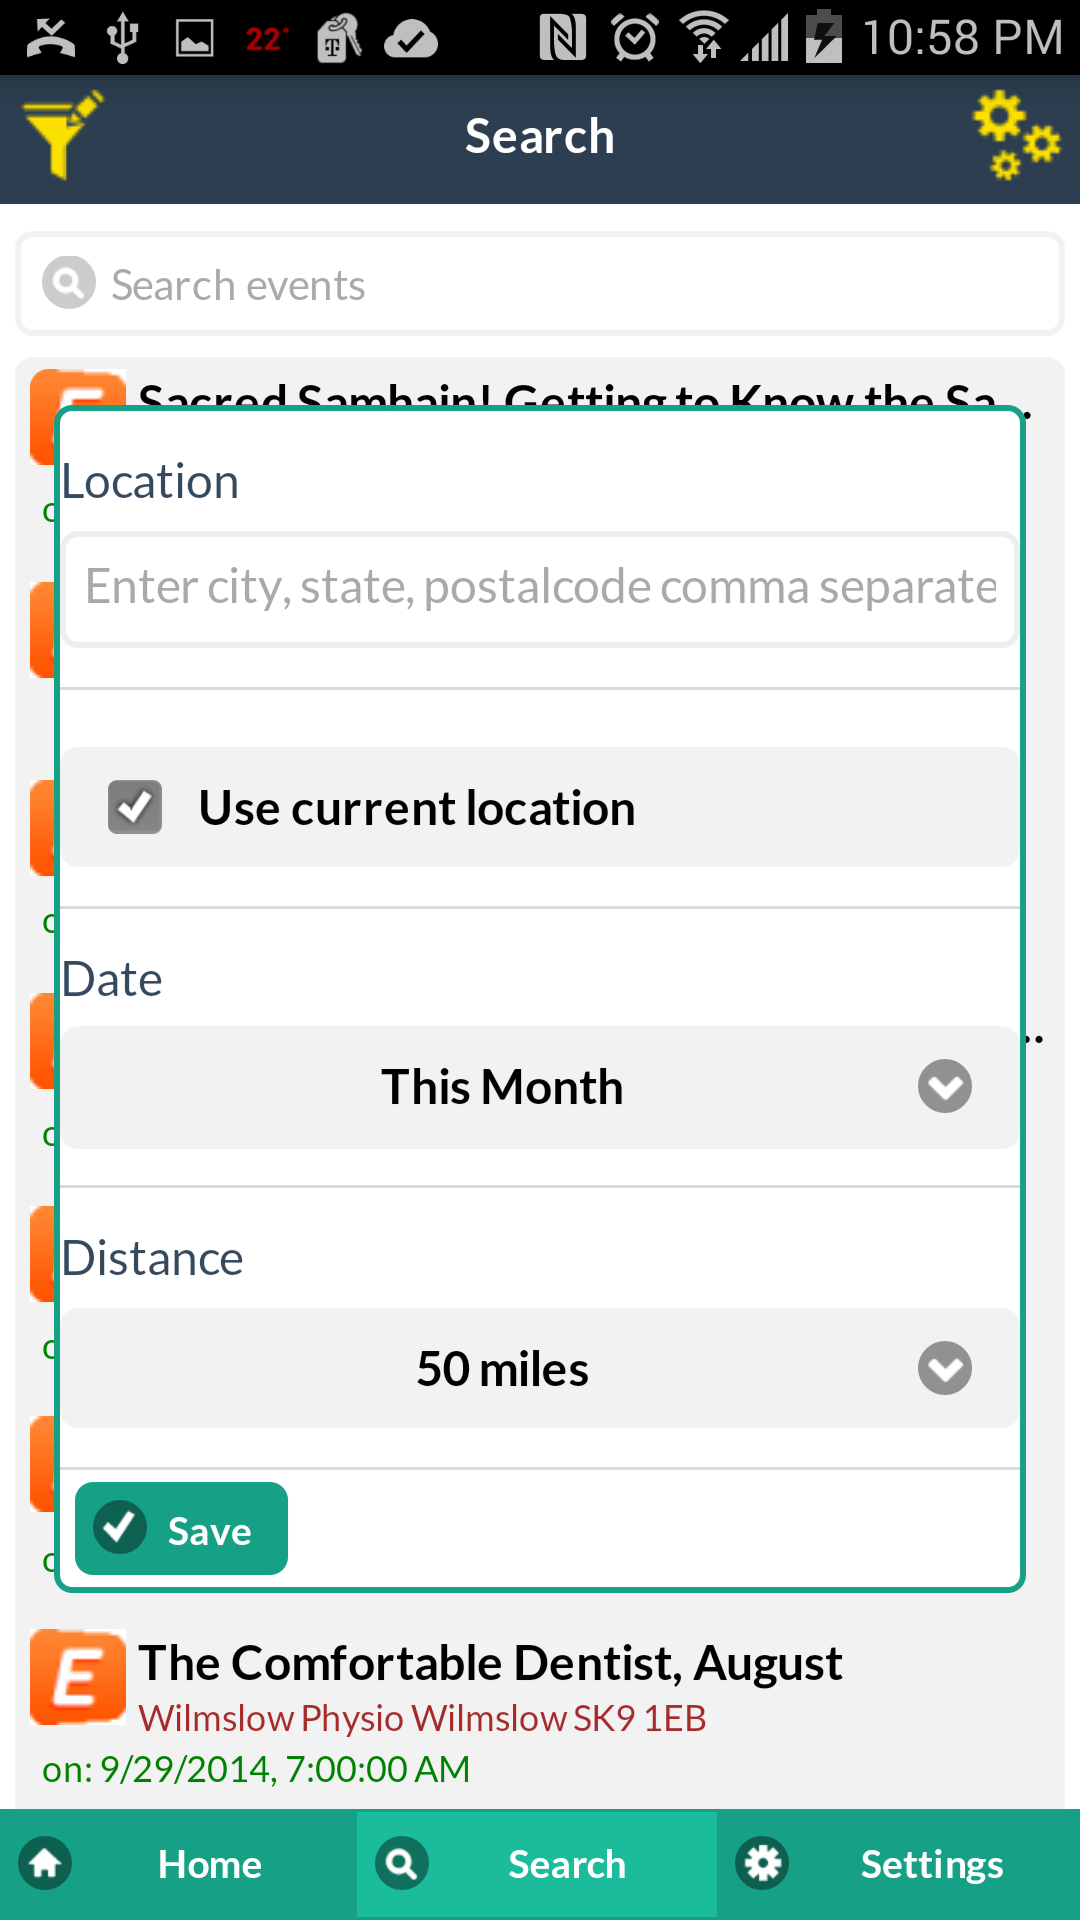Open The Comfortable Dentist, August event
Viewport: 1080px width, 1920px height.
pyautogui.click(x=490, y=1664)
